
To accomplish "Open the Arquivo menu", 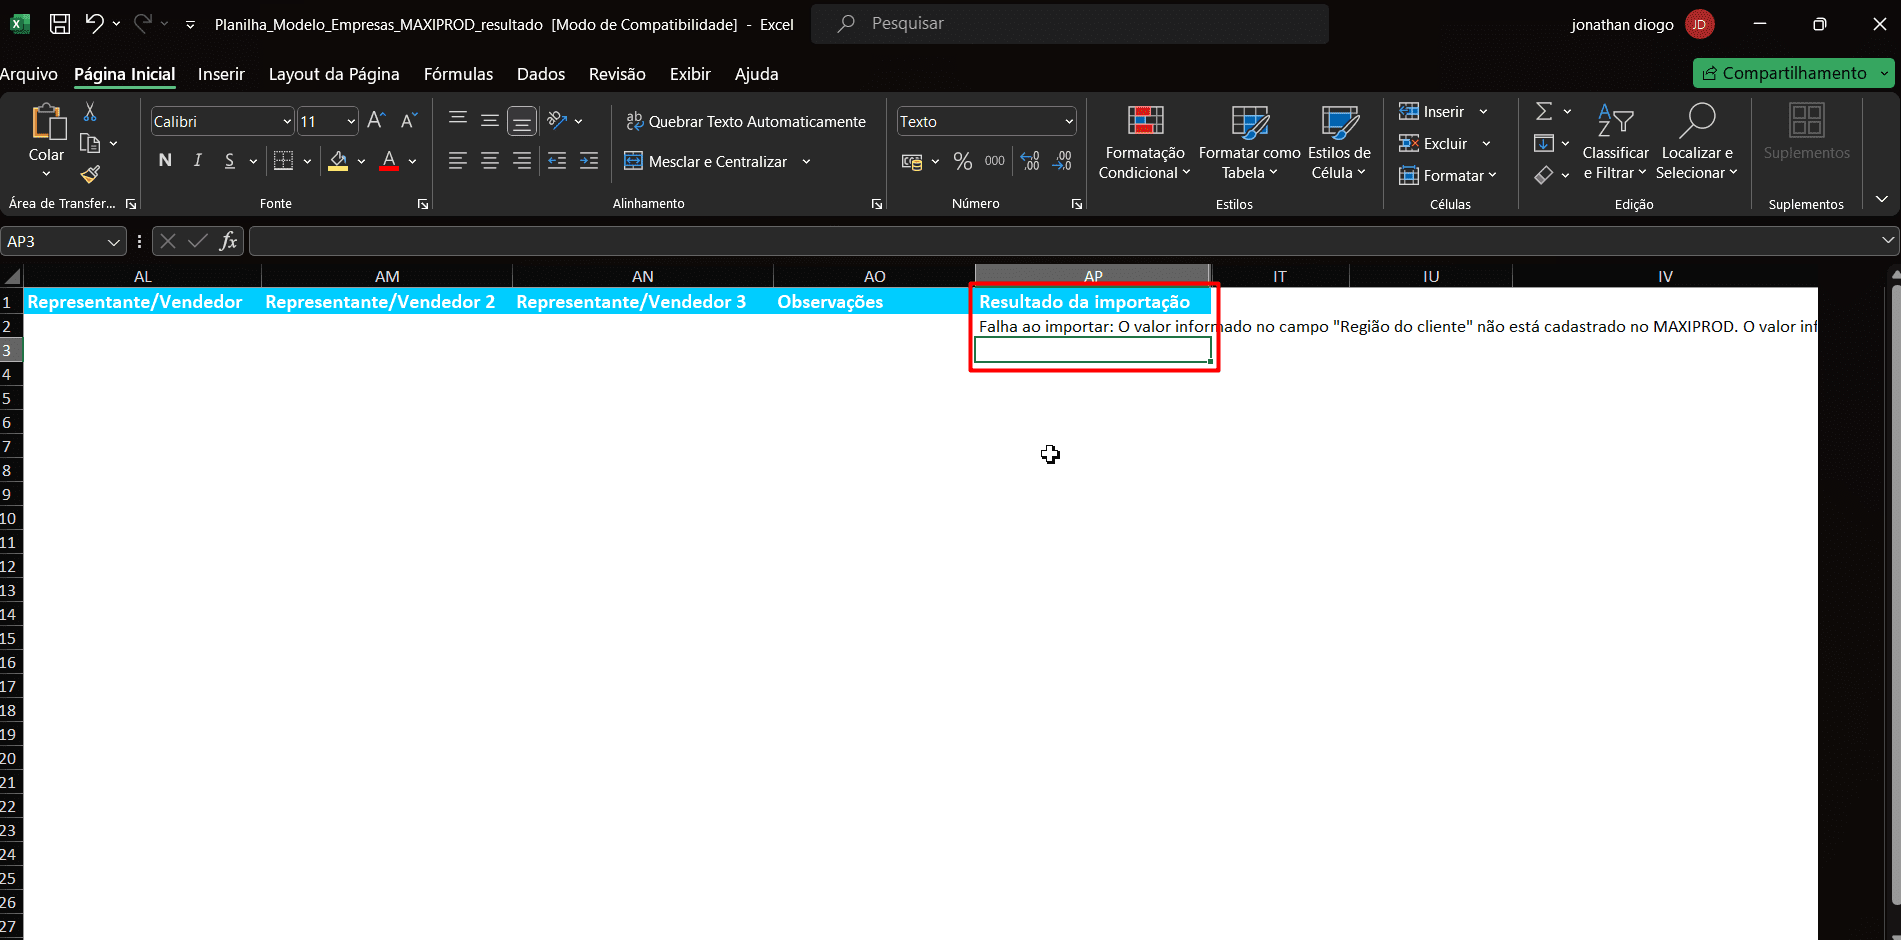I will [29, 74].
